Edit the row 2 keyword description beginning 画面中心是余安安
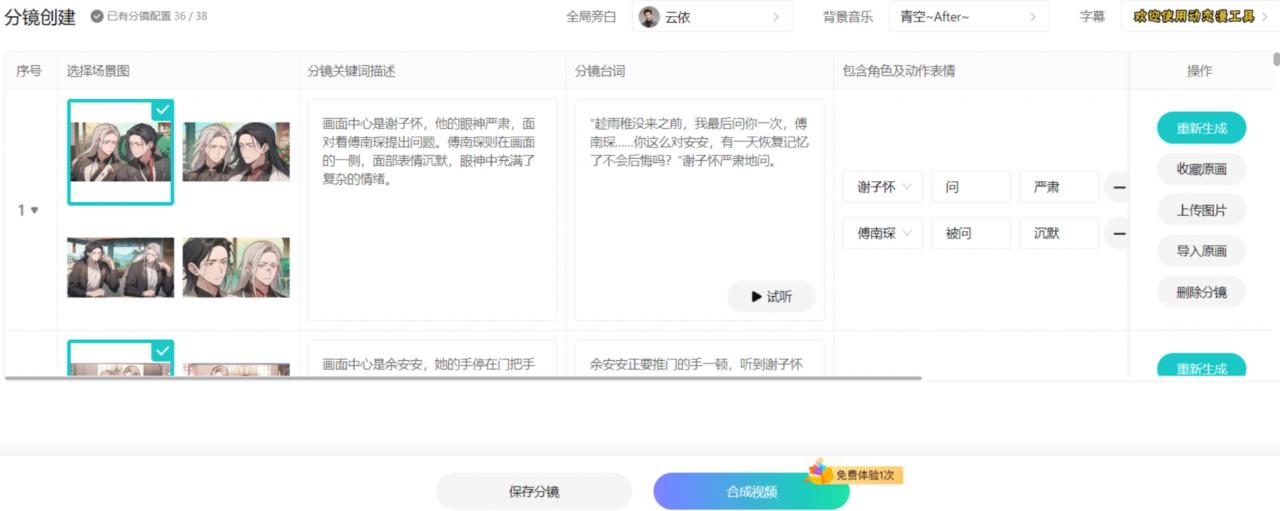 pyautogui.click(x=432, y=358)
